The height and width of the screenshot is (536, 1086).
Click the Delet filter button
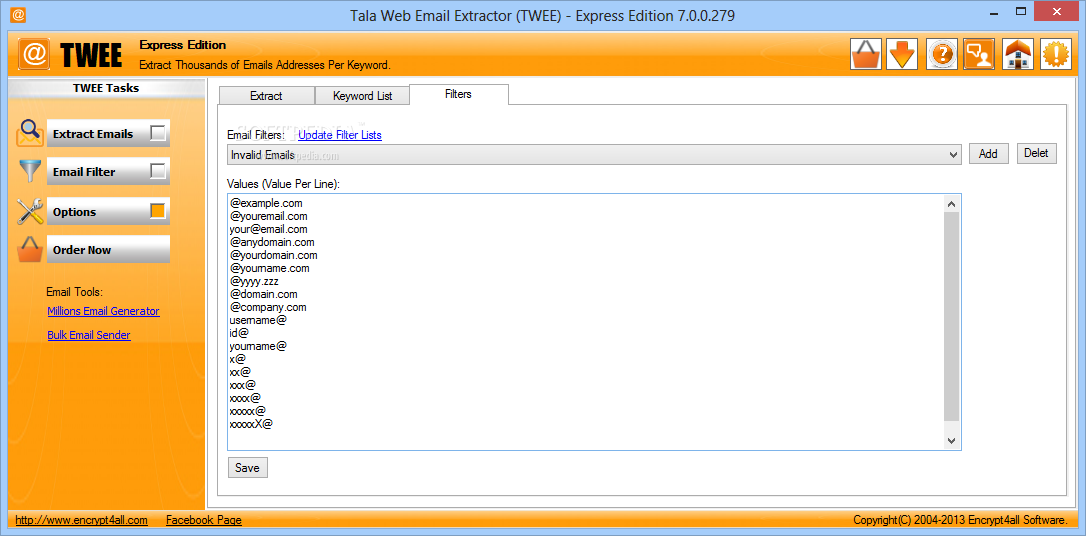coord(1036,153)
